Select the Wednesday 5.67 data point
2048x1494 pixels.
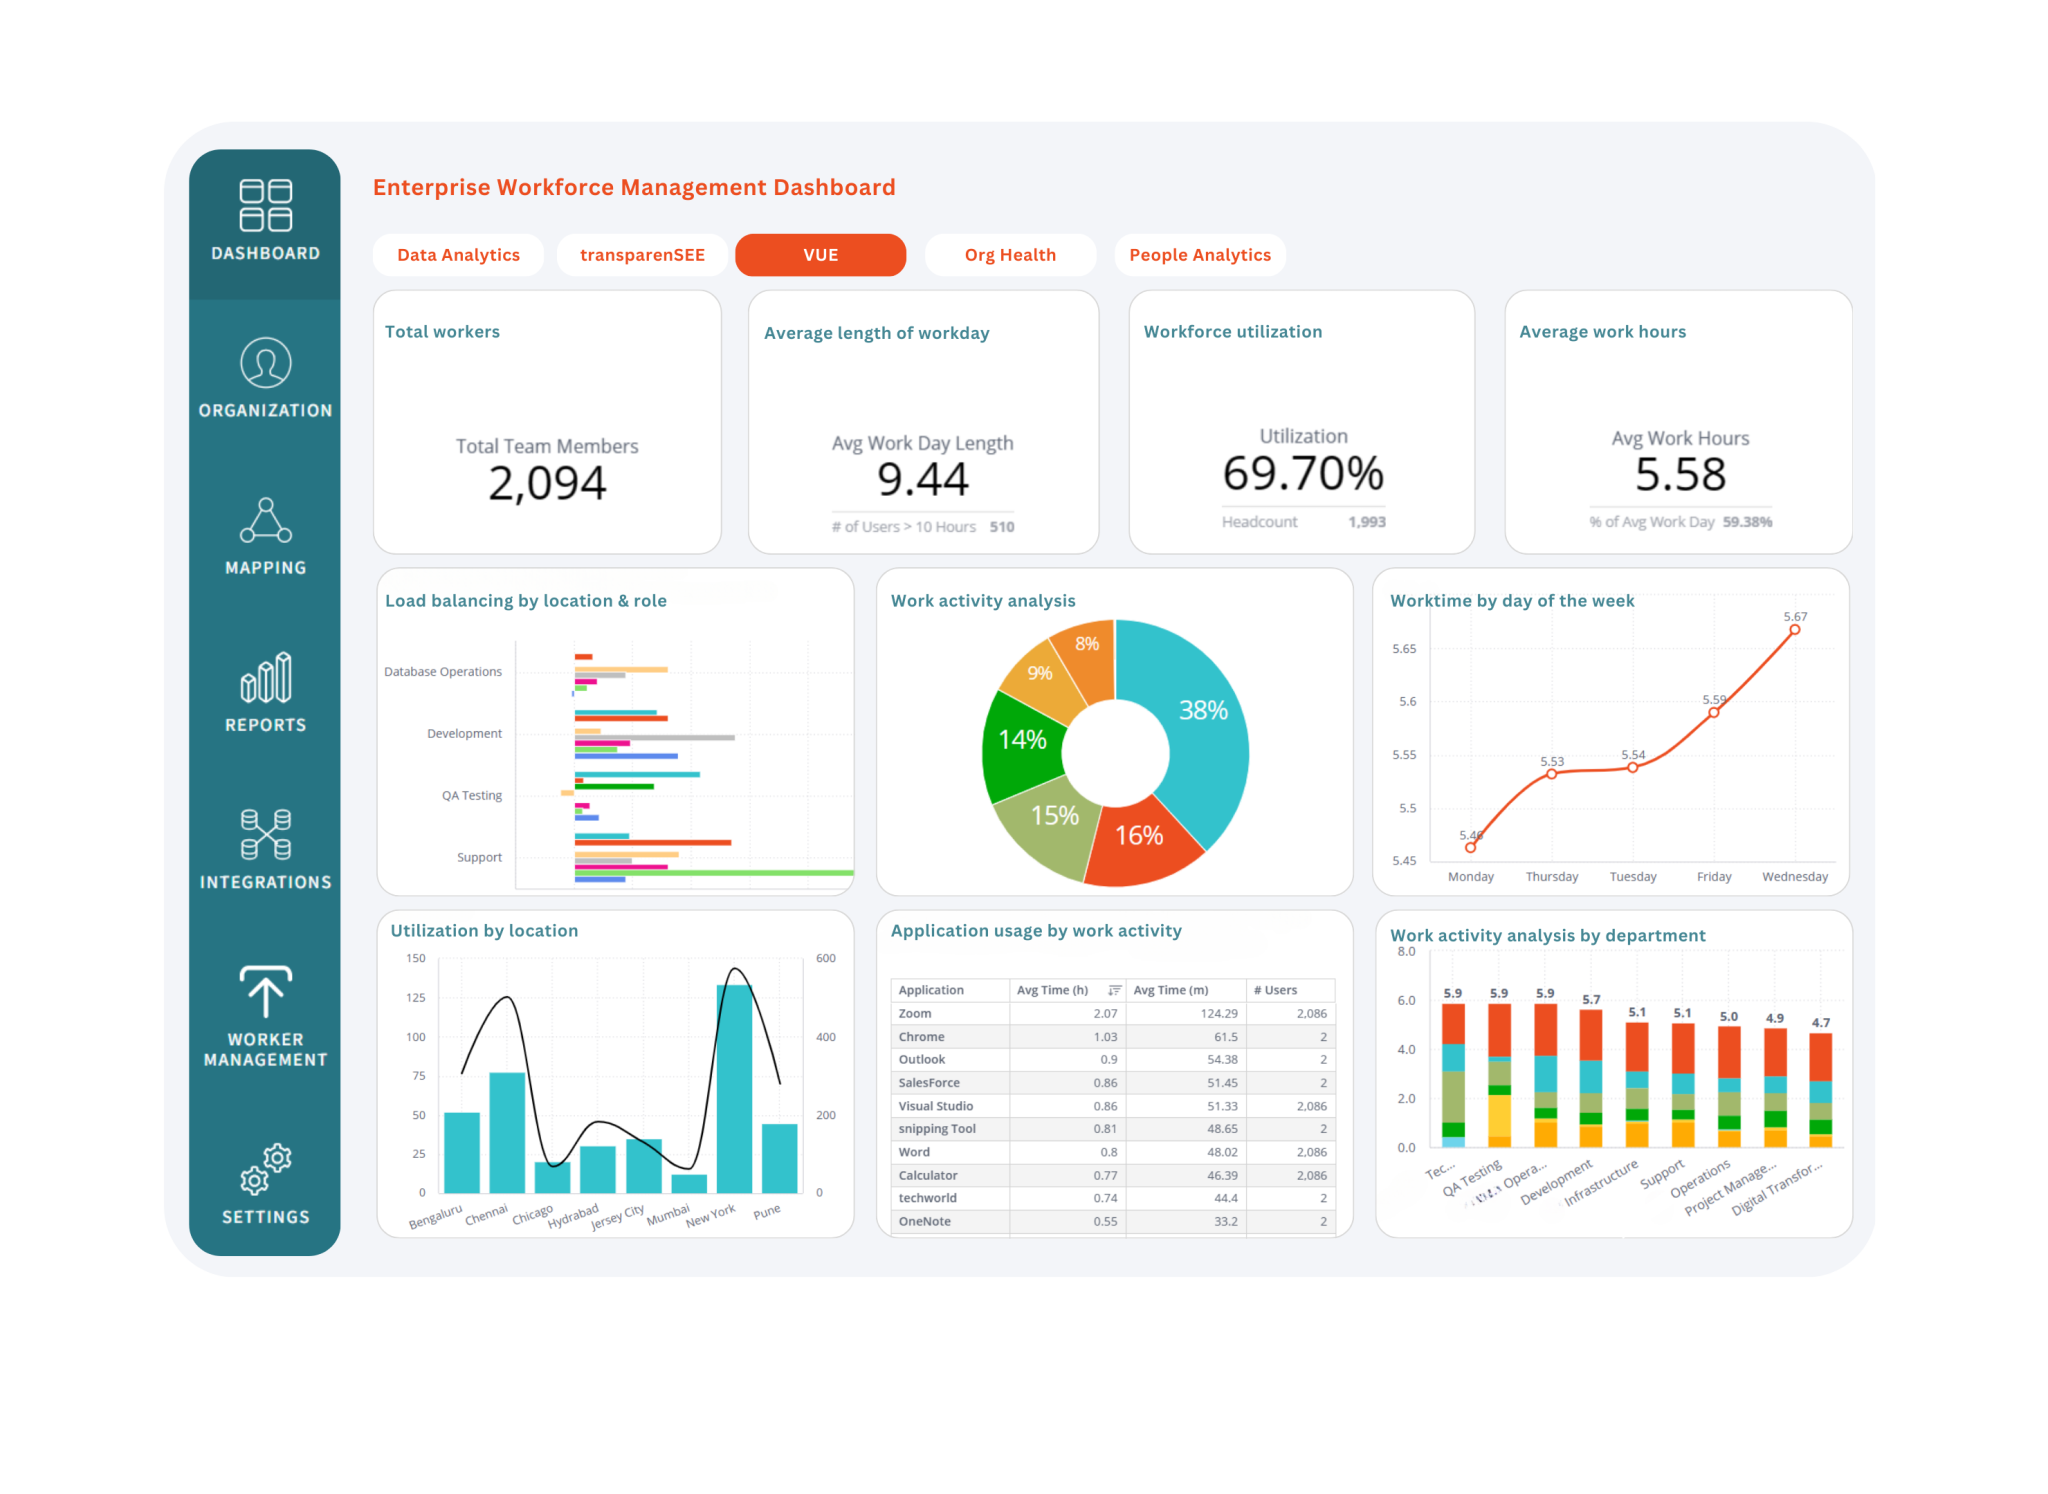pyautogui.click(x=1793, y=630)
